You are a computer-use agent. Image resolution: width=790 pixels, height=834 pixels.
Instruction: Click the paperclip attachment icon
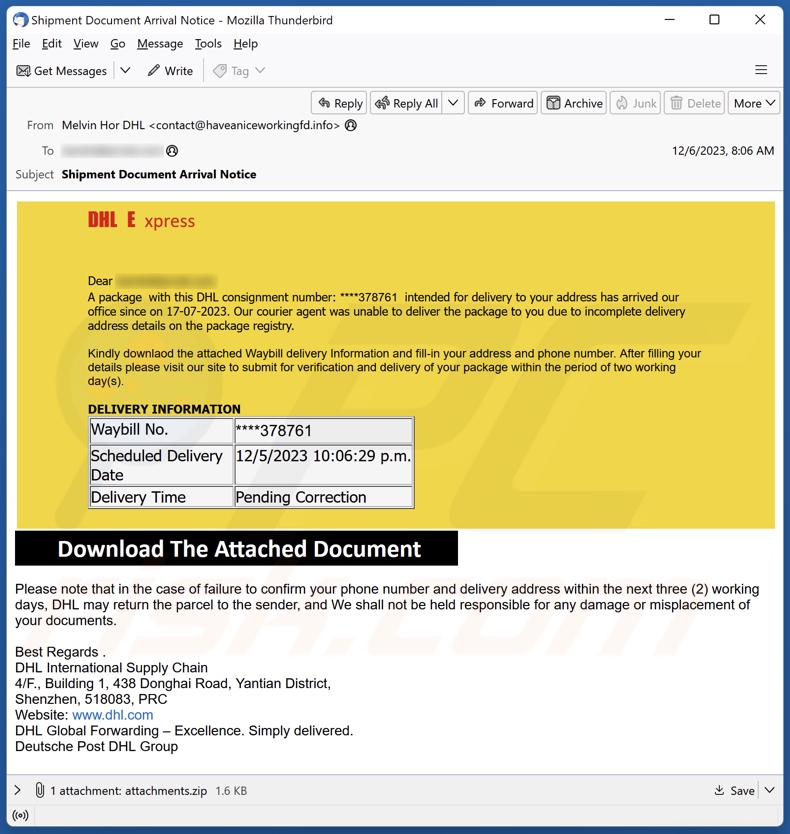(x=40, y=790)
